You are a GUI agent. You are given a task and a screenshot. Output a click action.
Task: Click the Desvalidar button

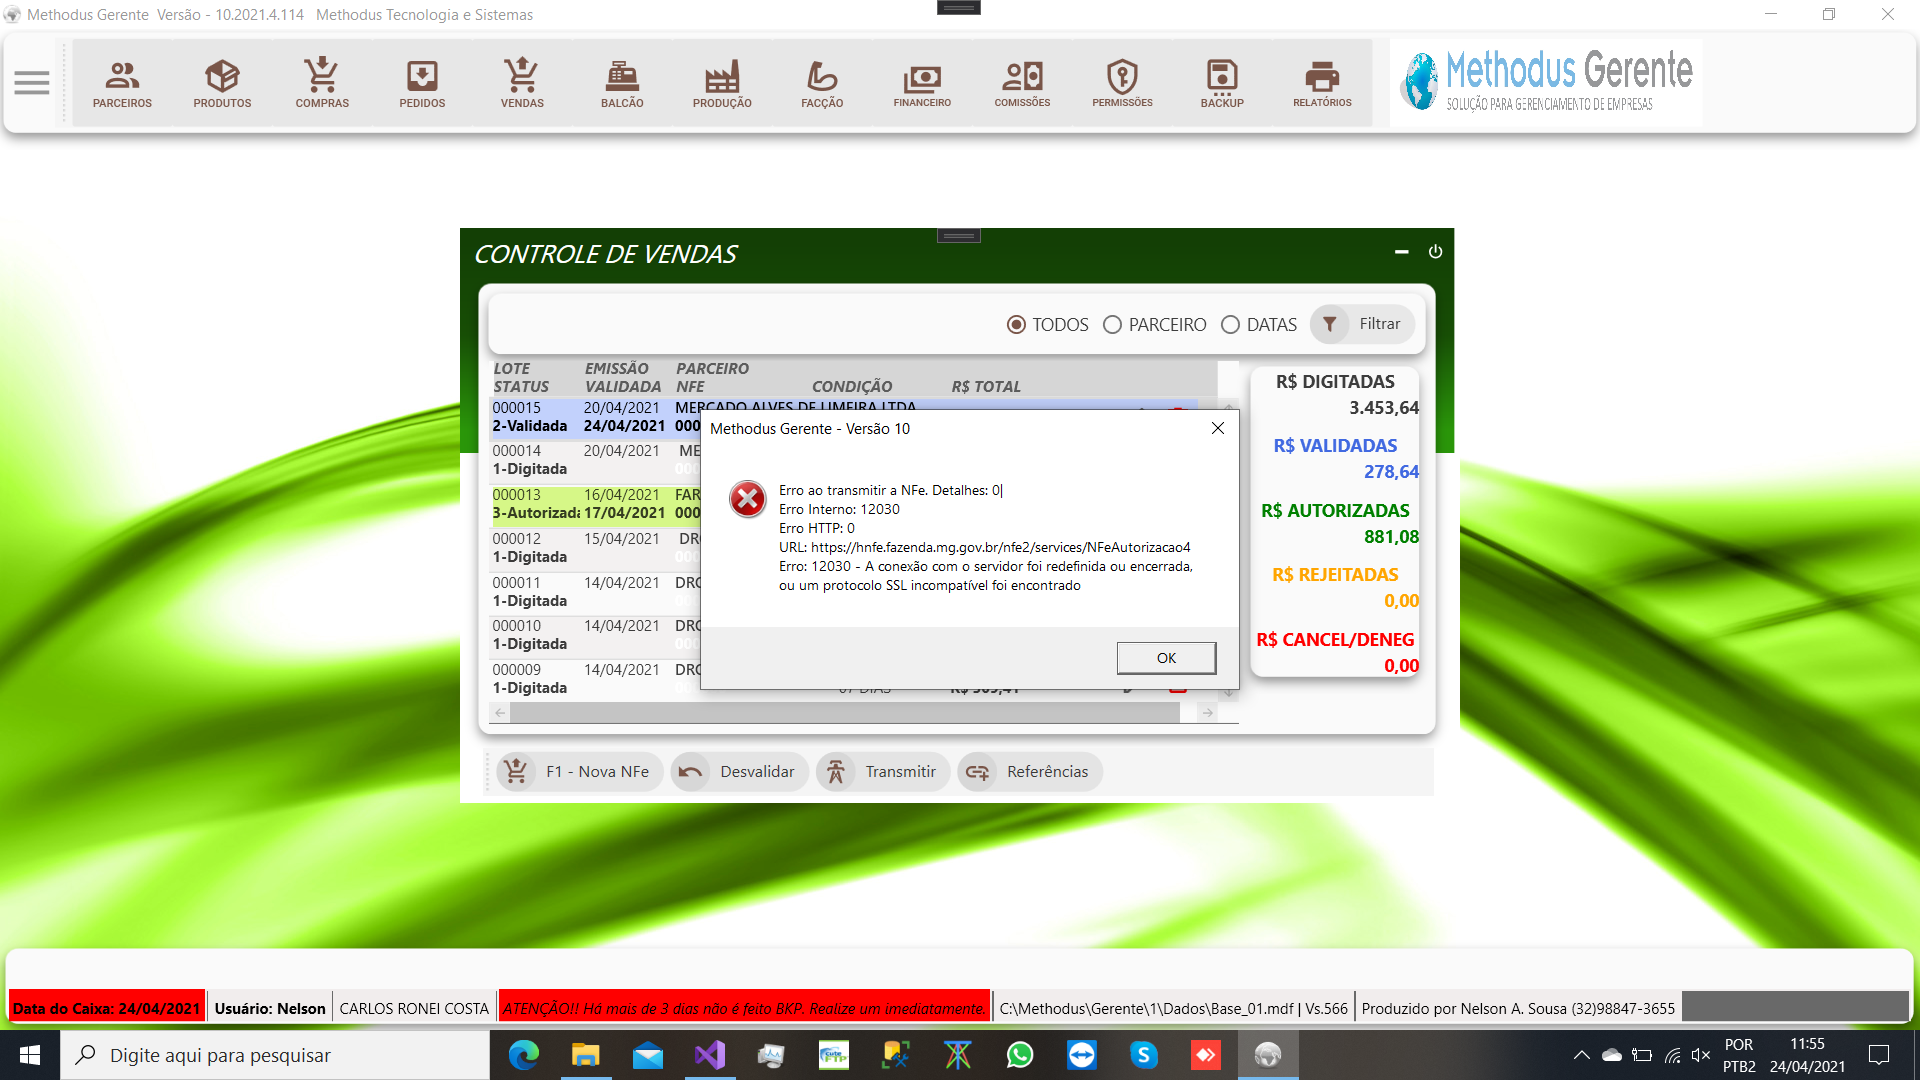740,772
